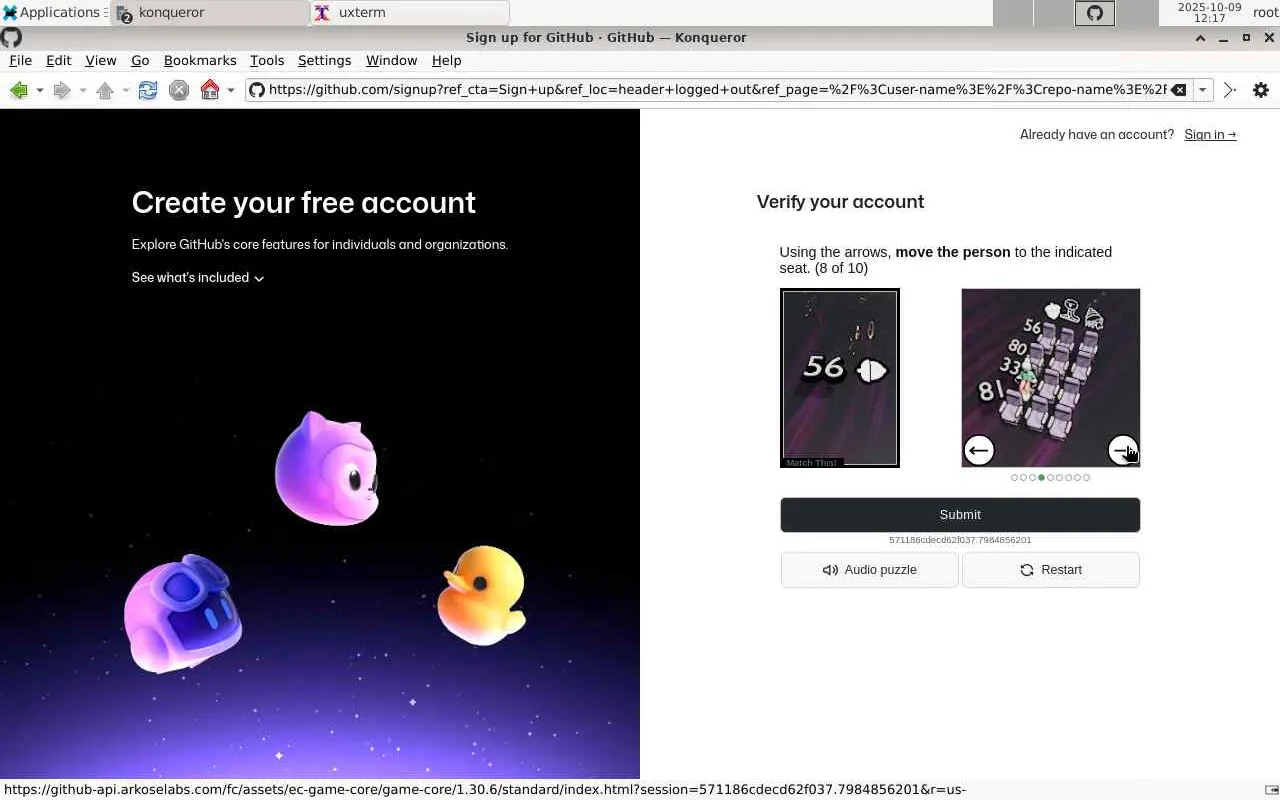
Task: Open the Settings menu
Action: point(324,61)
